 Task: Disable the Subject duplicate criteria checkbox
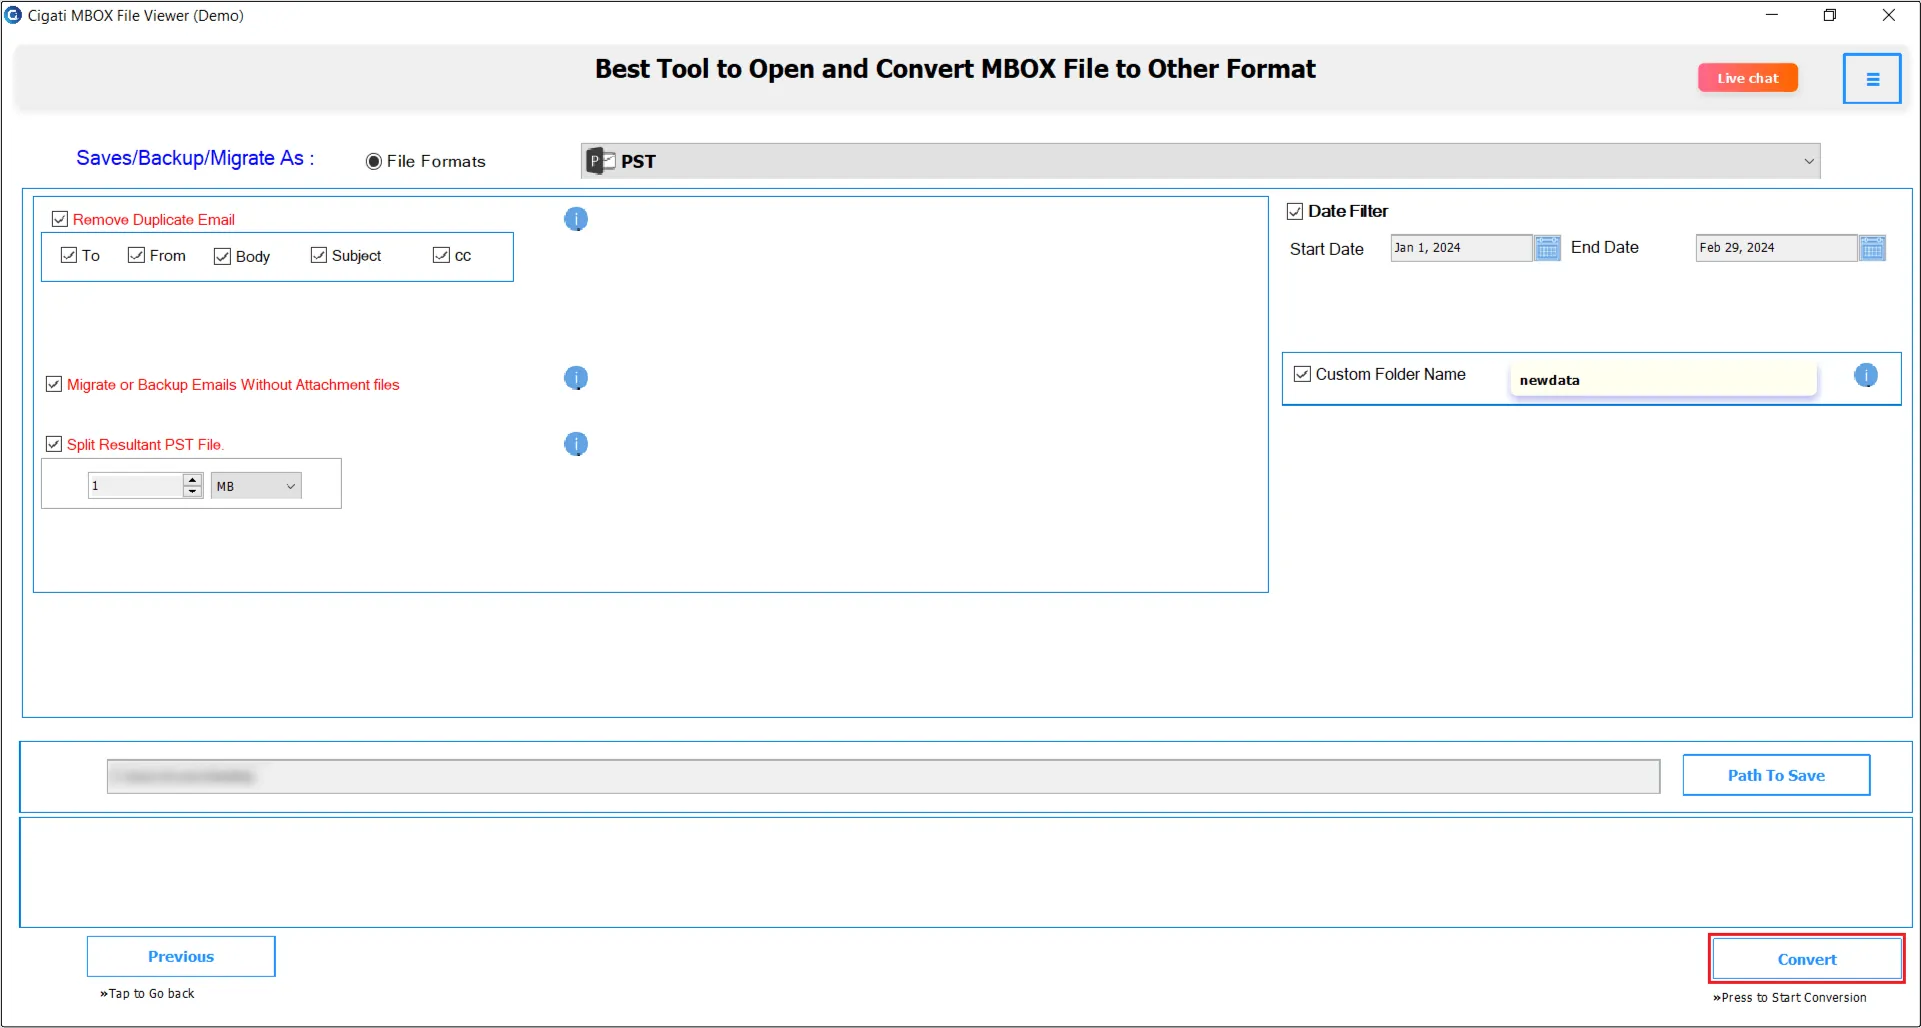(x=319, y=255)
